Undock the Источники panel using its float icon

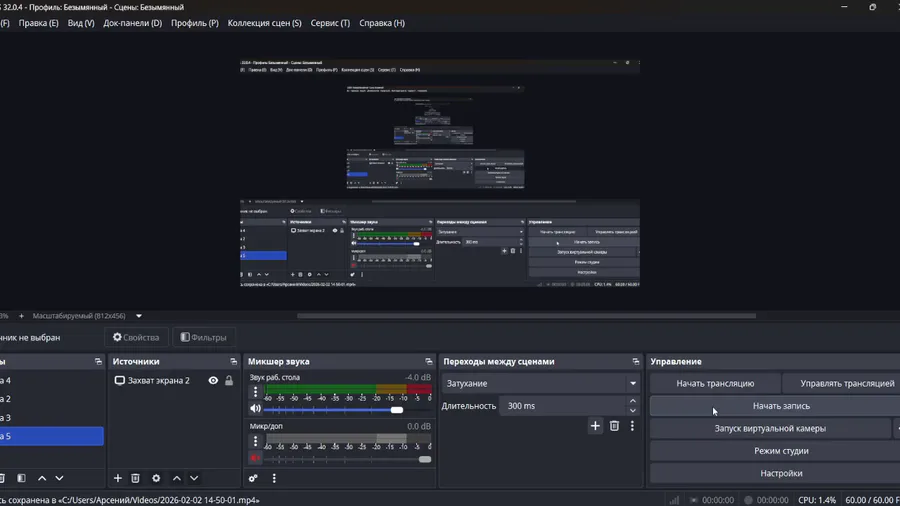click(234, 361)
